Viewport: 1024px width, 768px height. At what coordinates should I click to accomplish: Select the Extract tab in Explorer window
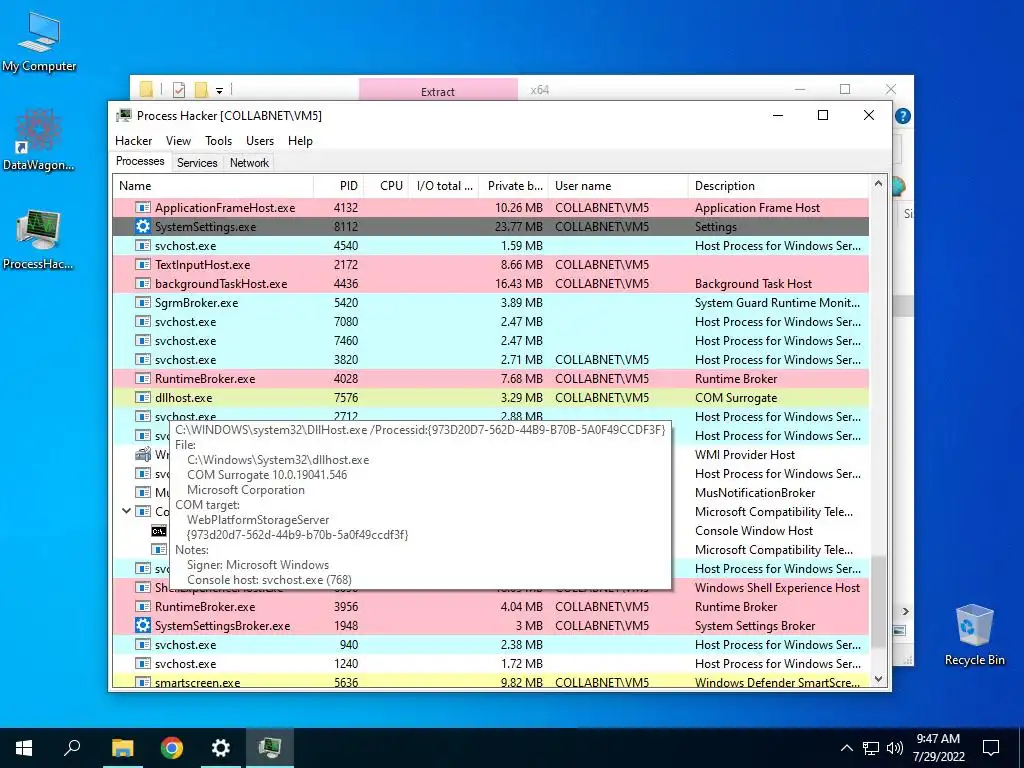[438, 91]
